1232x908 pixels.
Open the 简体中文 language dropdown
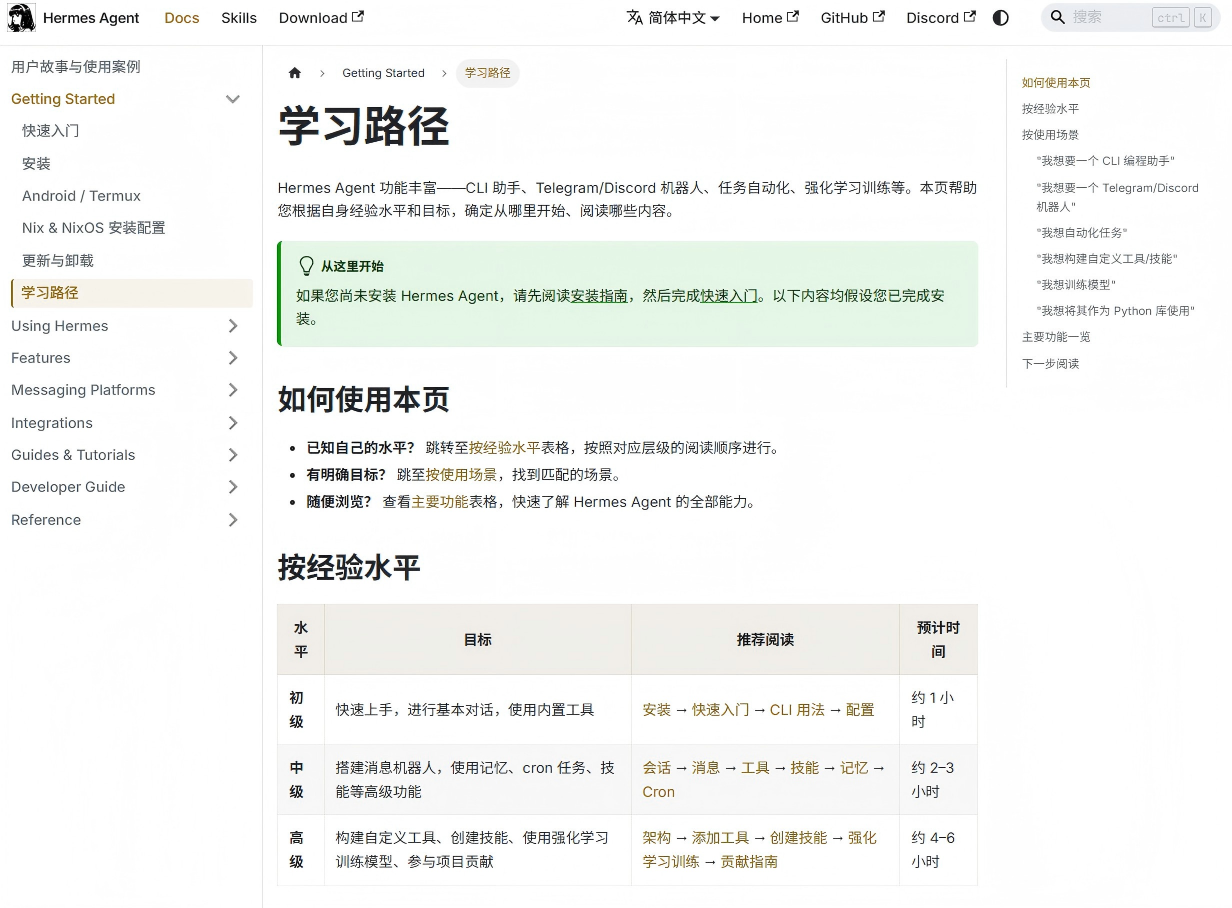(x=673, y=18)
